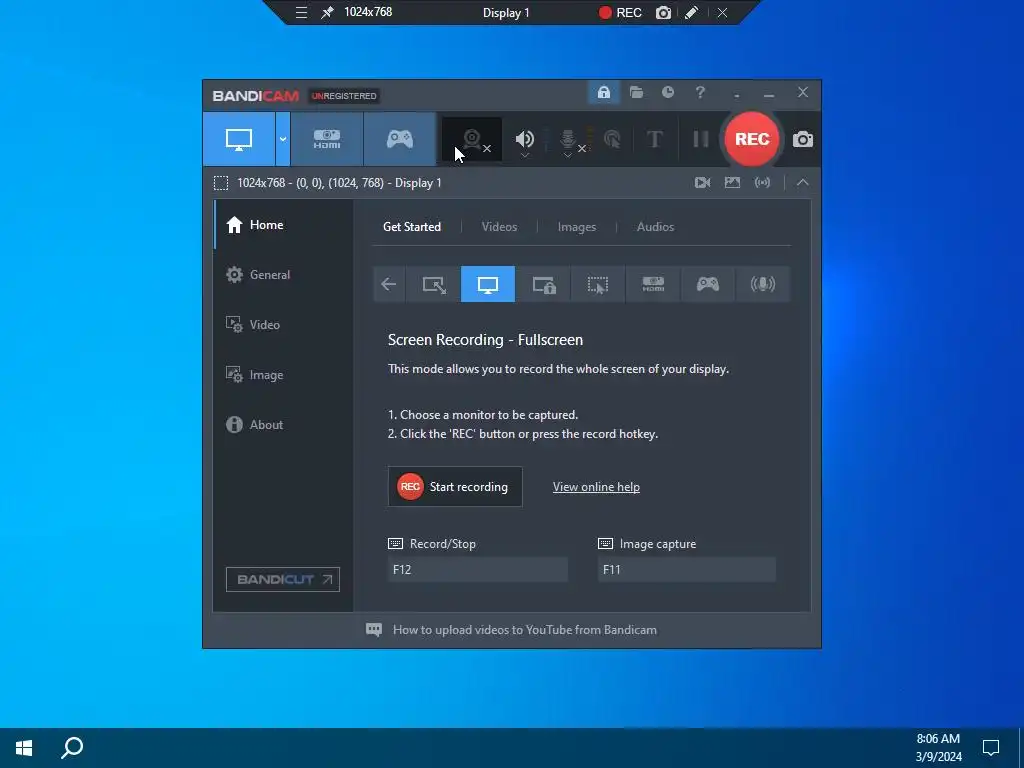
Task: Click the back arrow in mode strip
Action: [x=389, y=284]
